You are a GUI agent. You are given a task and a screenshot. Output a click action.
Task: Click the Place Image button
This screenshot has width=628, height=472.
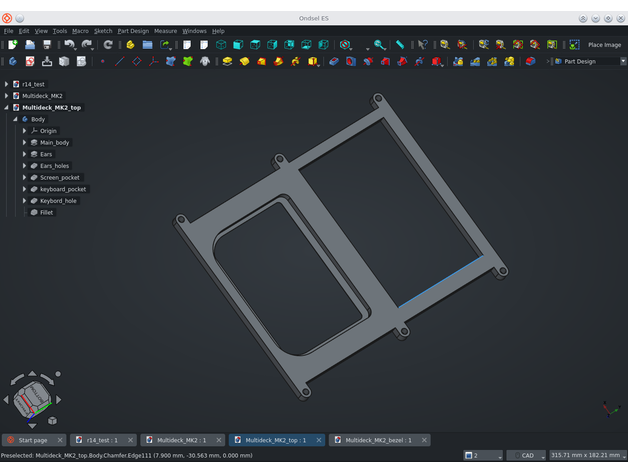coord(603,45)
